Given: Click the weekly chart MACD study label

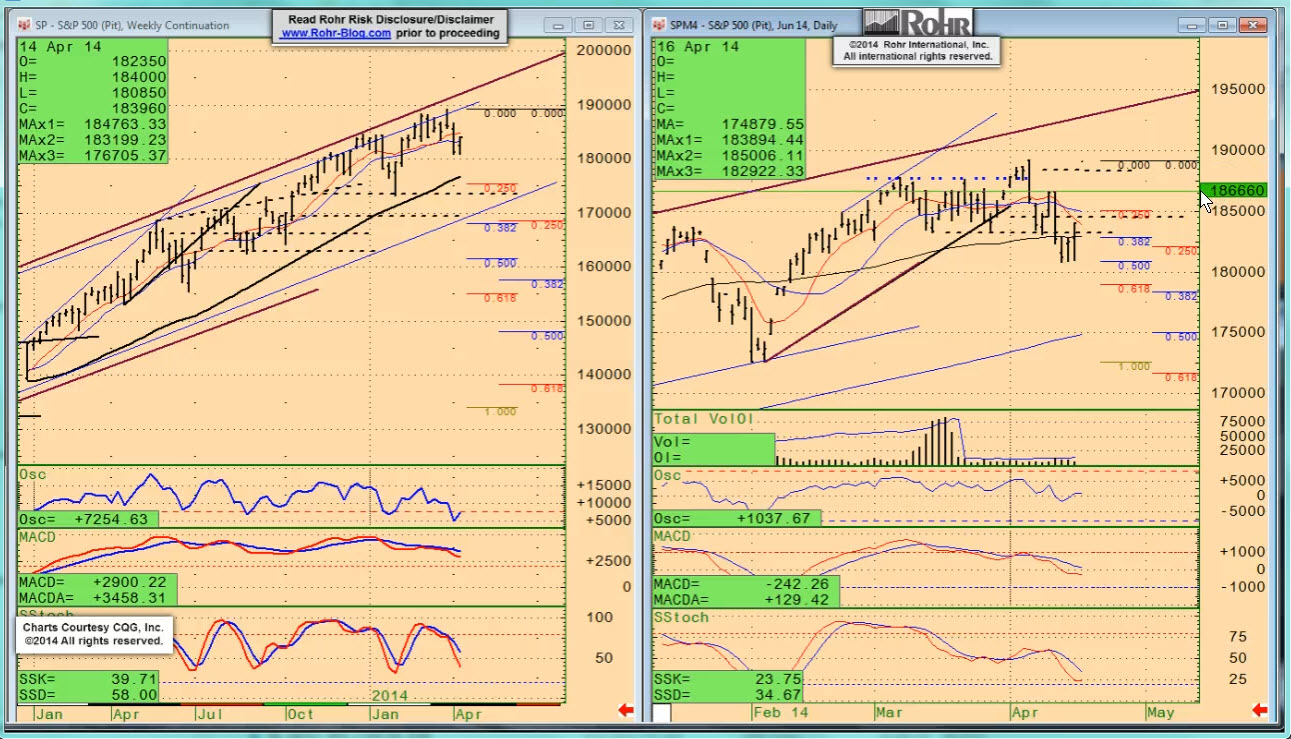Looking at the screenshot, I should tap(37, 537).
